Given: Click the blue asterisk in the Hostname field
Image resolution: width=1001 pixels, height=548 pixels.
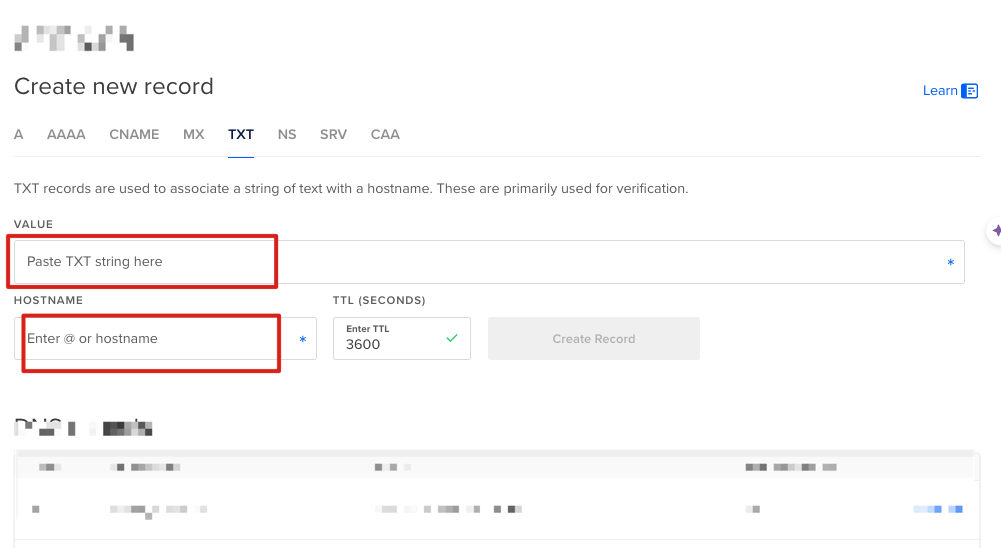Looking at the screenshot, I should tap(302, 339).
